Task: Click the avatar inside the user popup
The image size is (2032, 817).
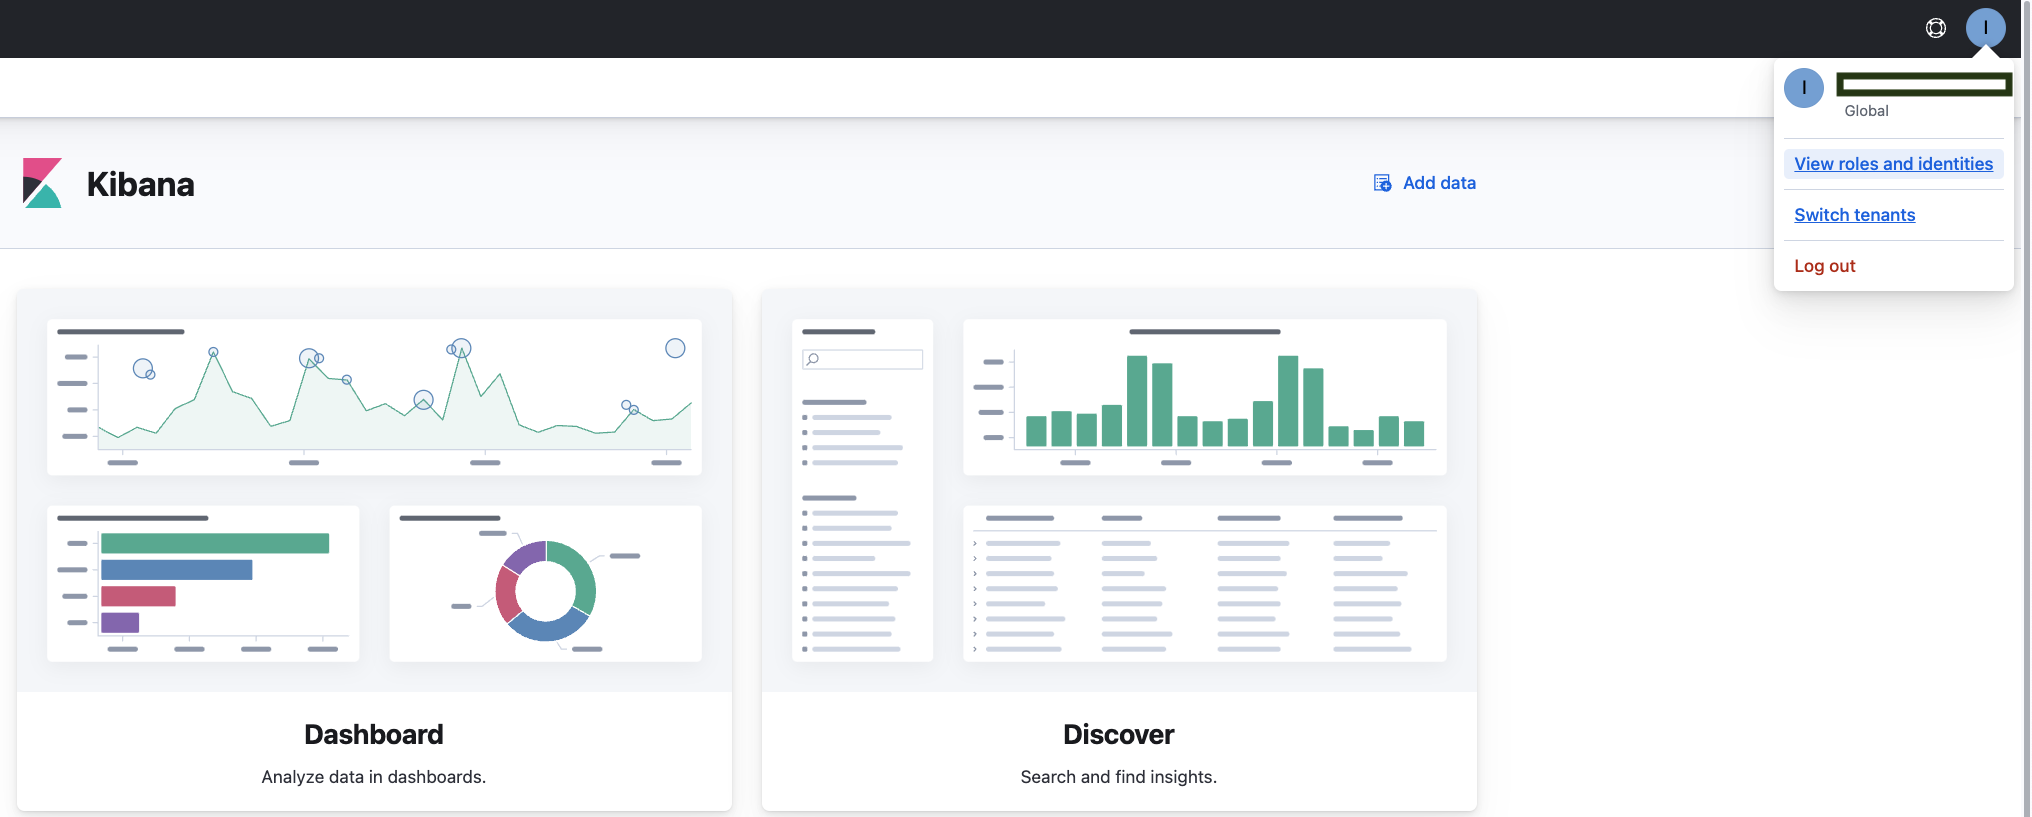Action: (x=1804, y=88)
